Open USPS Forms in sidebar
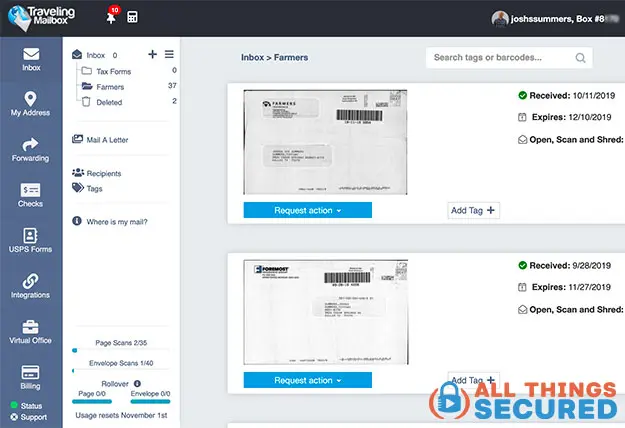 pyautogui.click(x=30, y=241)
